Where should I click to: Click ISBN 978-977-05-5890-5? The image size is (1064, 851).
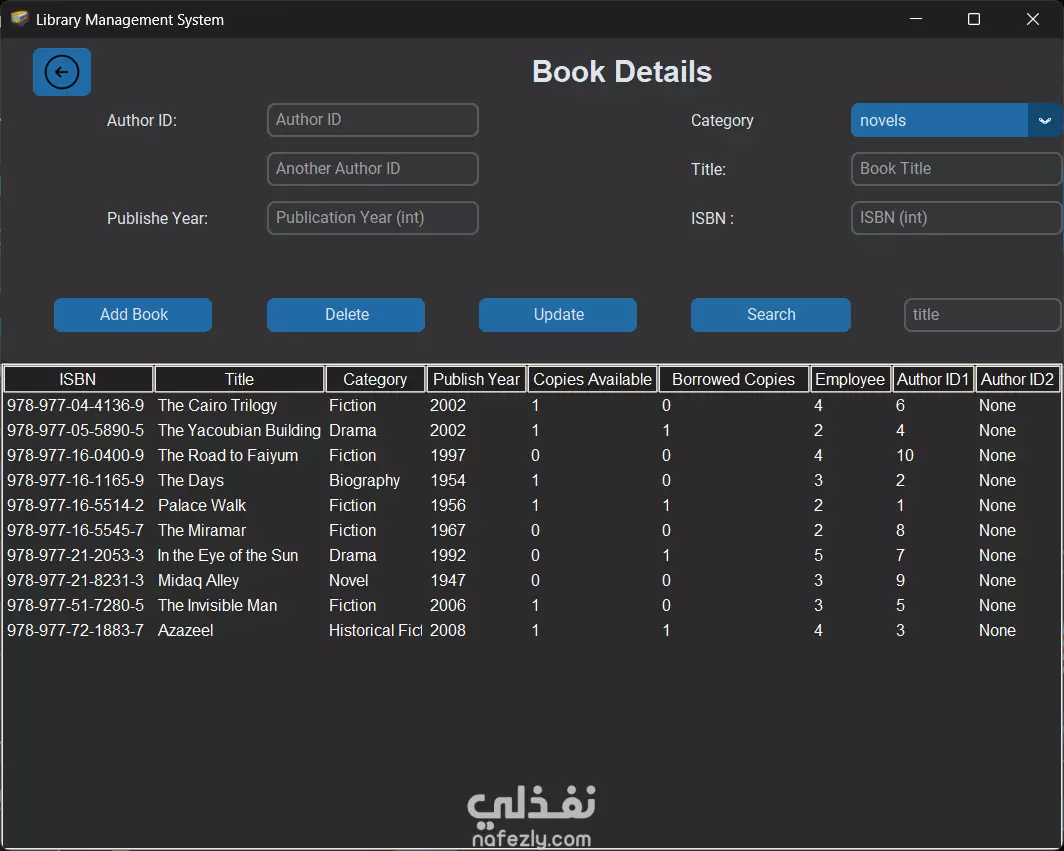pos(75,431)
